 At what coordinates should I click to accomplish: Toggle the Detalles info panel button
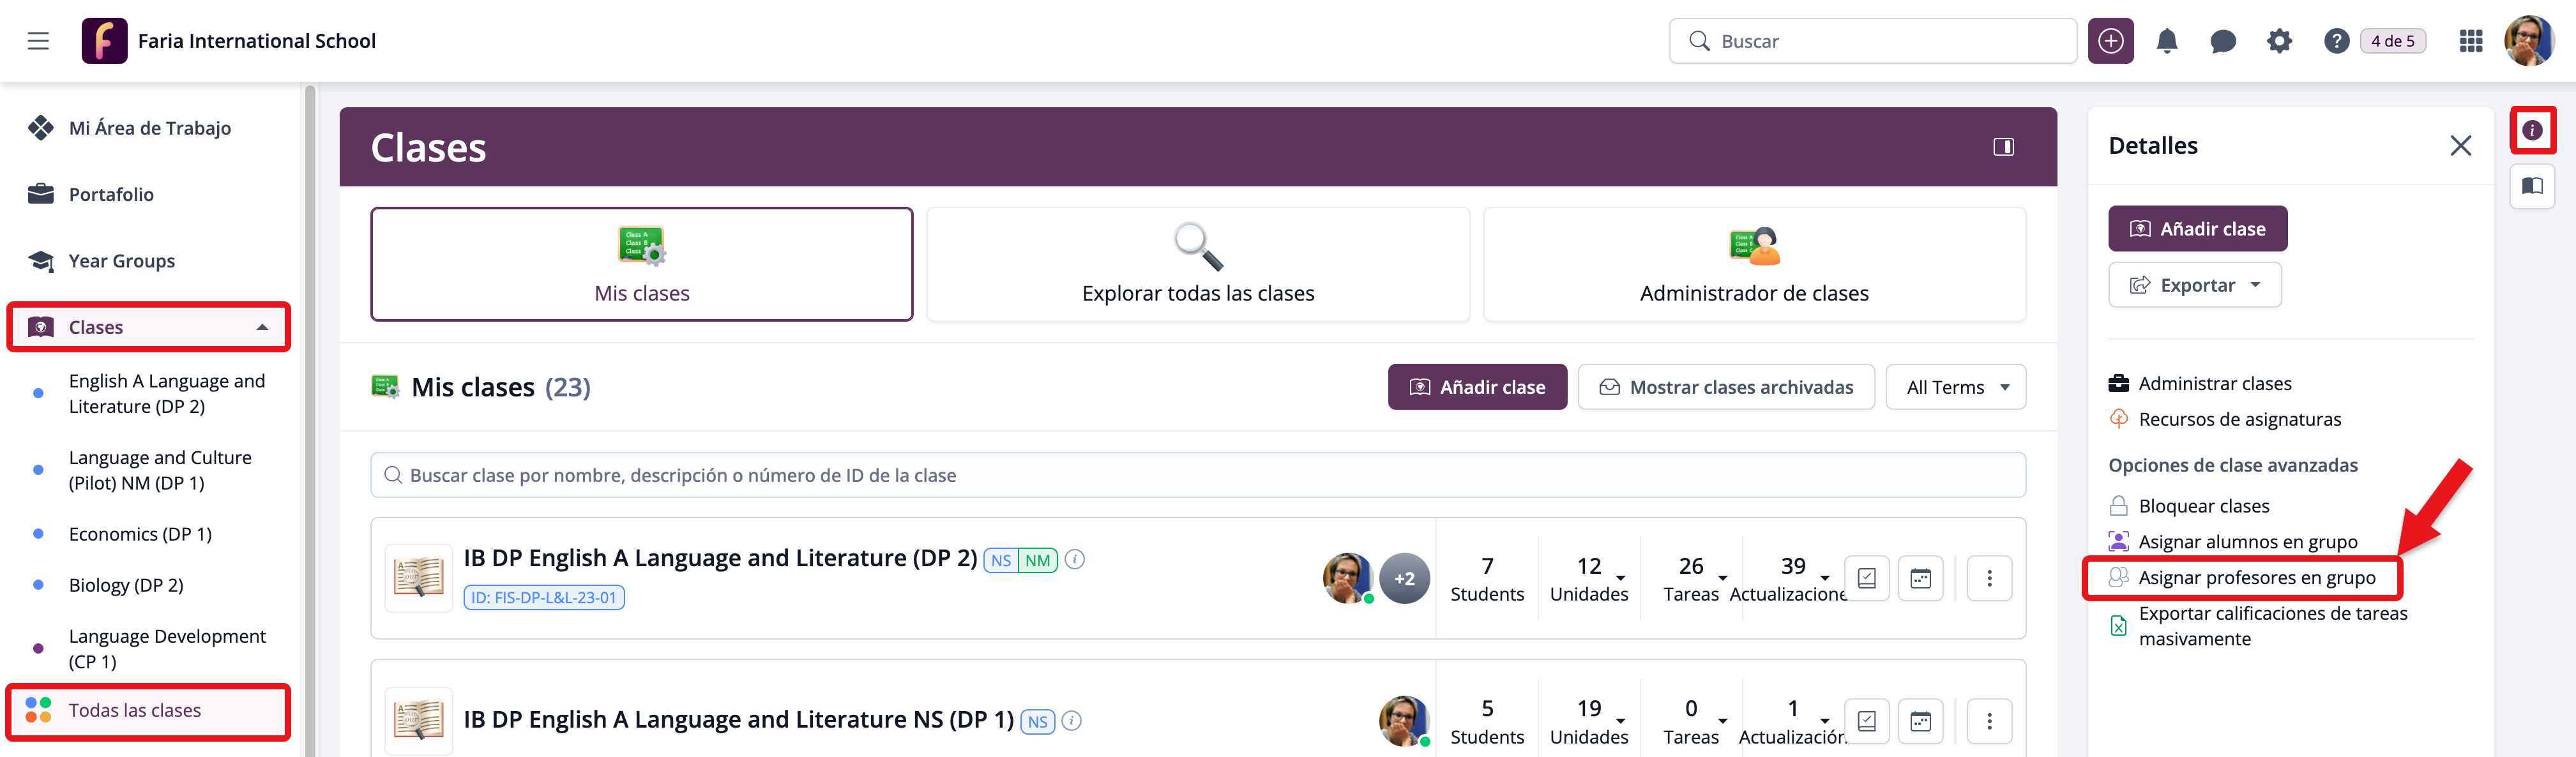[x=2532, y=130]
